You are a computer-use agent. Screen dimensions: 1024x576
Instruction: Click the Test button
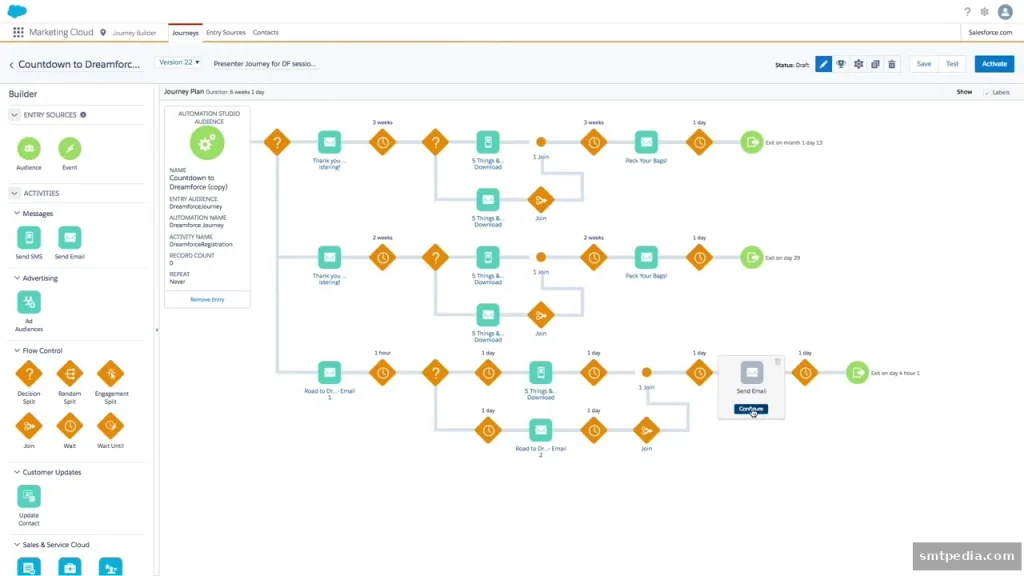click(x=952, y=64)
